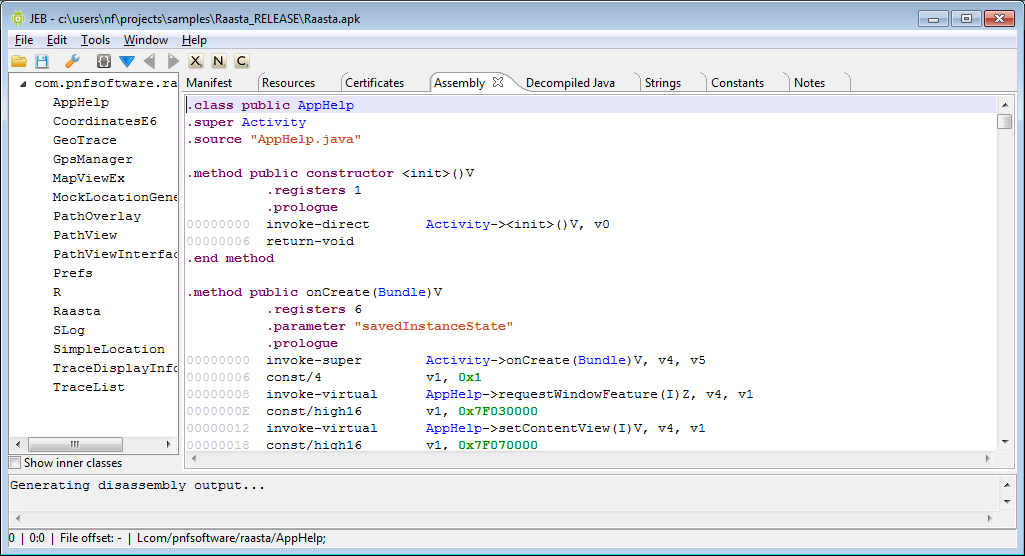Screen dimensions: 1025x556
Task: Select Prefs class in the tree
Action: (x=73, y=273)
